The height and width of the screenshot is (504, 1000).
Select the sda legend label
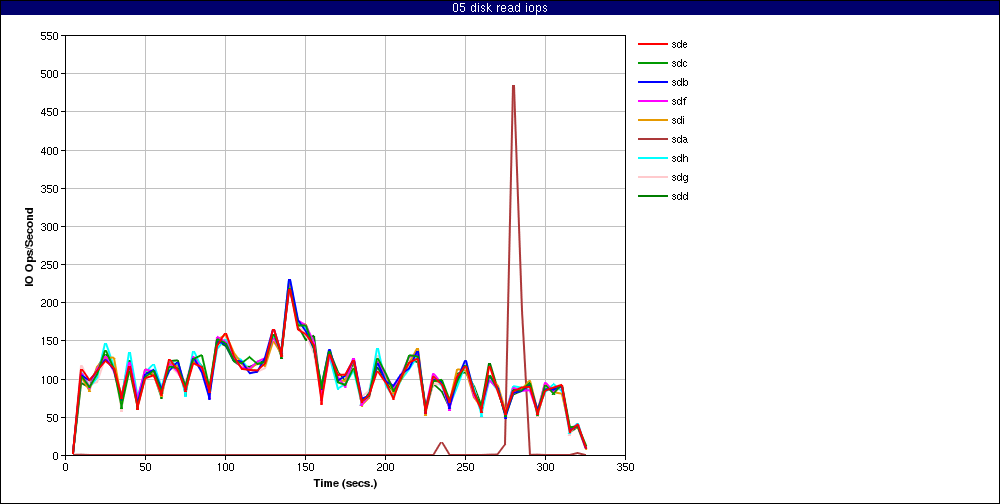679,139
